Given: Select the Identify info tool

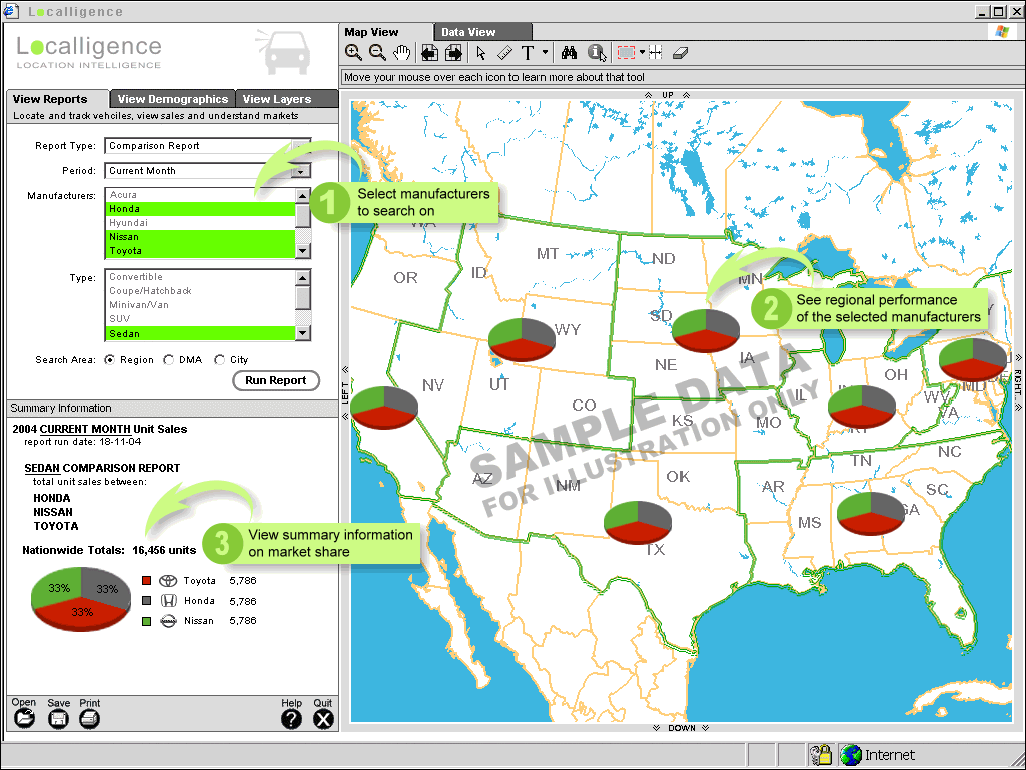Looking at the screenshot, I should (x=596, y=53).
